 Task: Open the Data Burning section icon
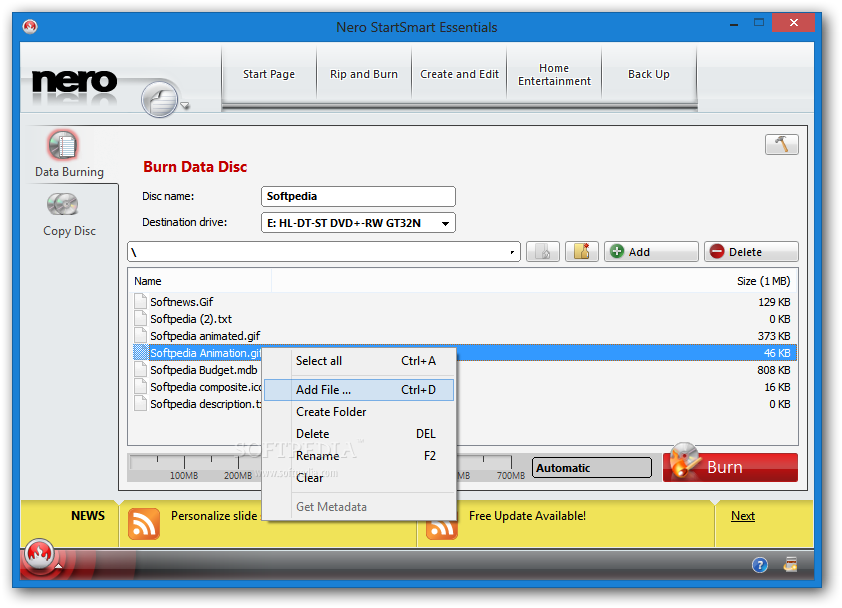[x=63, y=145]
